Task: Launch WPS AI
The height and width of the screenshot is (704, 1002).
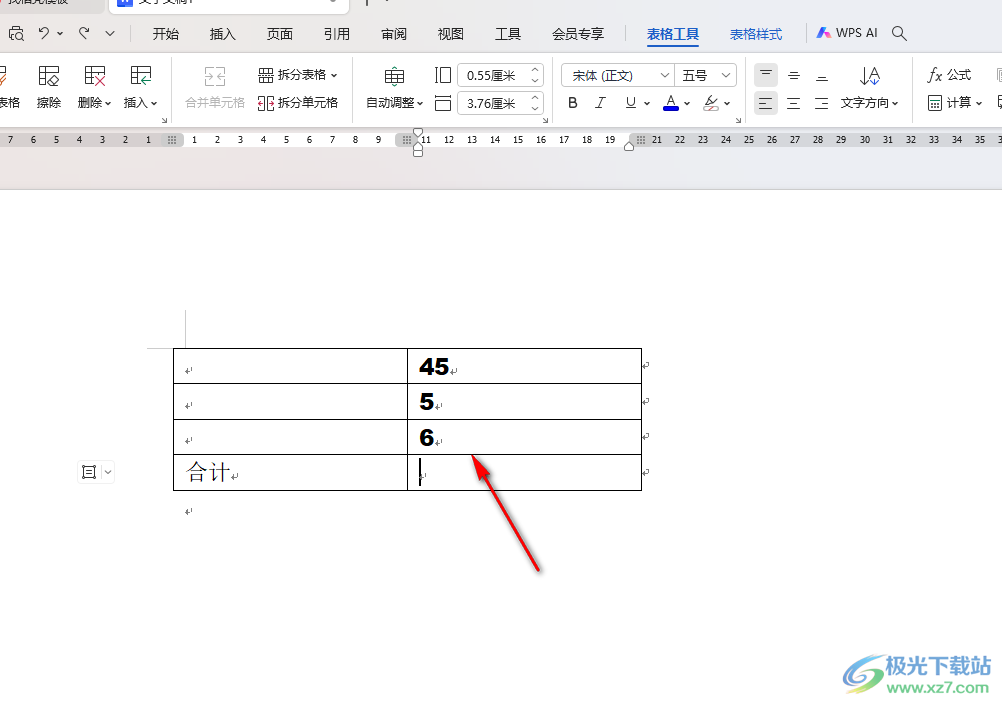Action: (x=847, y=33)
